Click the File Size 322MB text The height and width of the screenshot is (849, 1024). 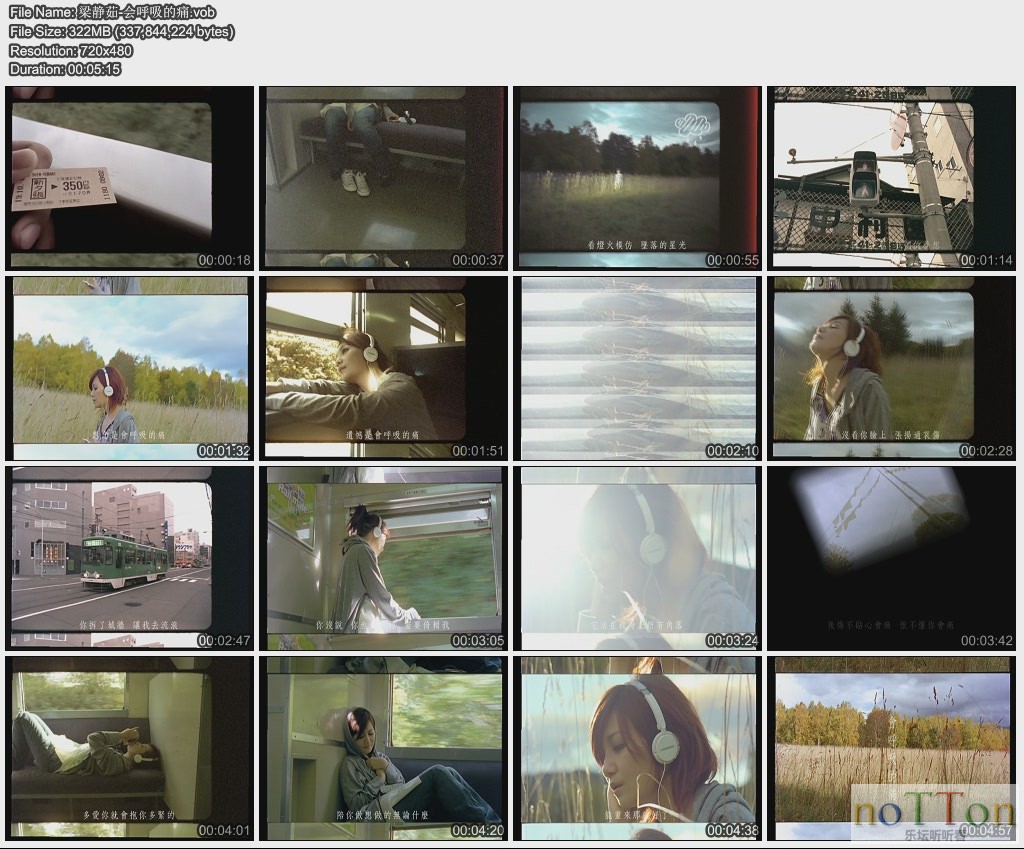pos(121,31)
